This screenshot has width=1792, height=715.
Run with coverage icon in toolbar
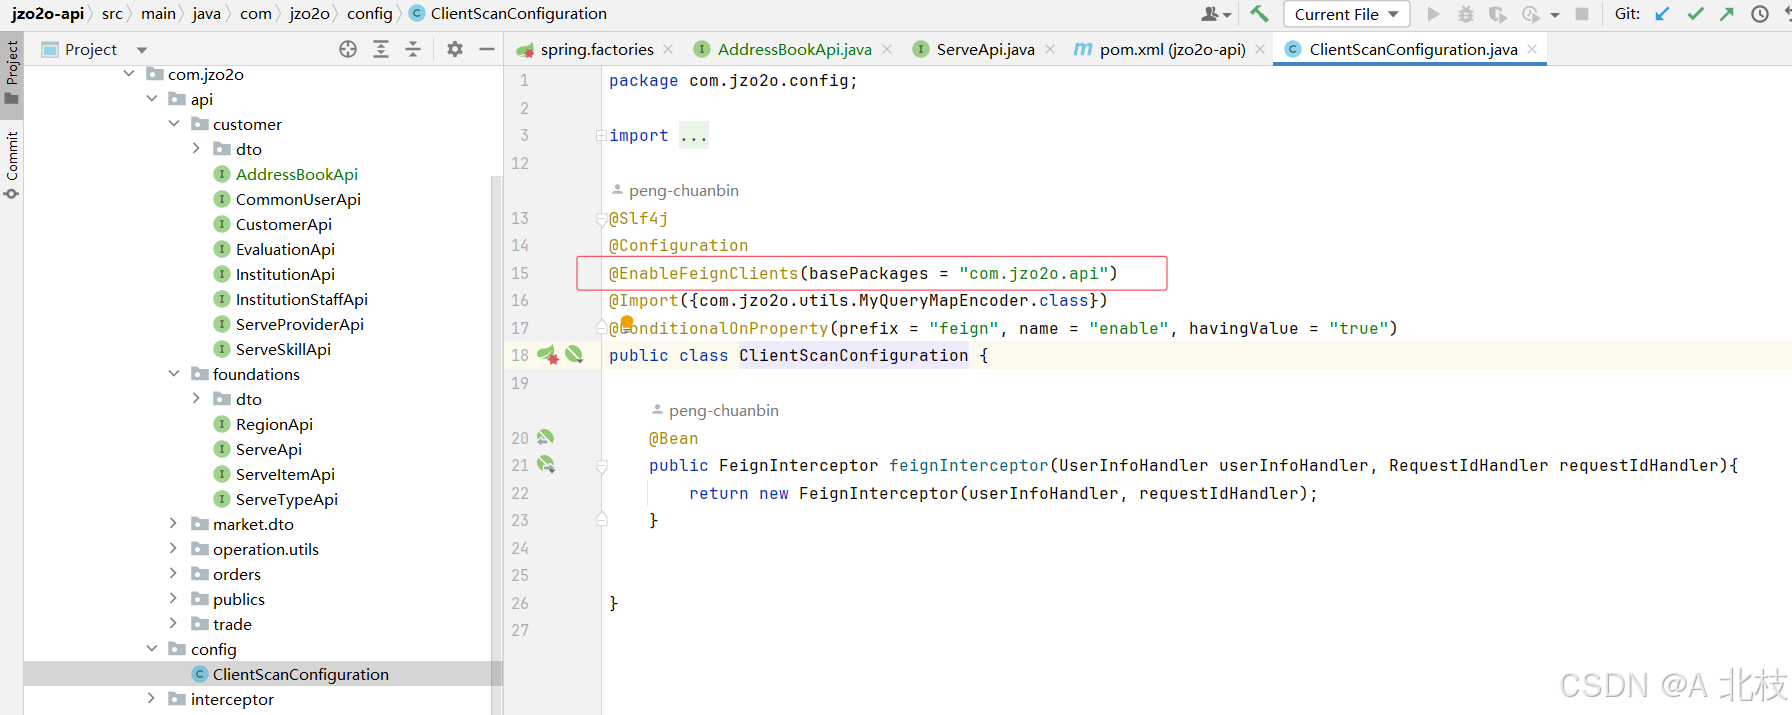click(x=1497, y=14)
